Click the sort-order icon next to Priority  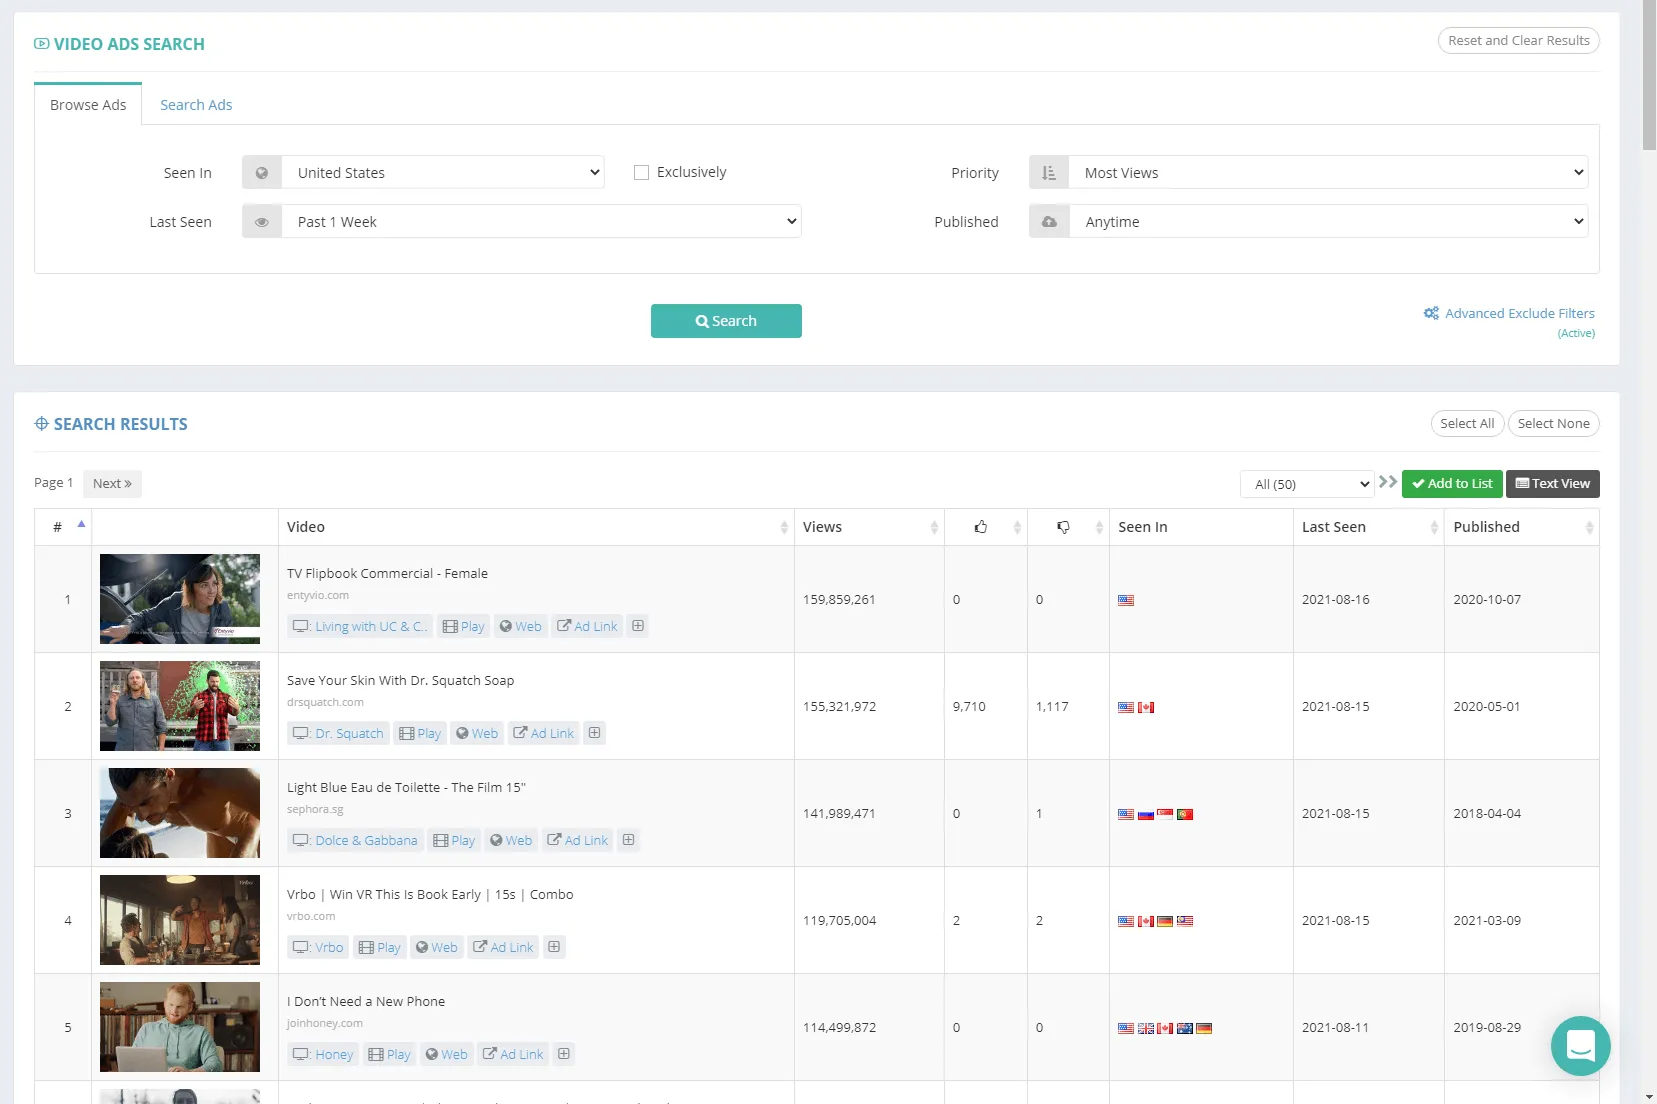tap(1048, 172)
